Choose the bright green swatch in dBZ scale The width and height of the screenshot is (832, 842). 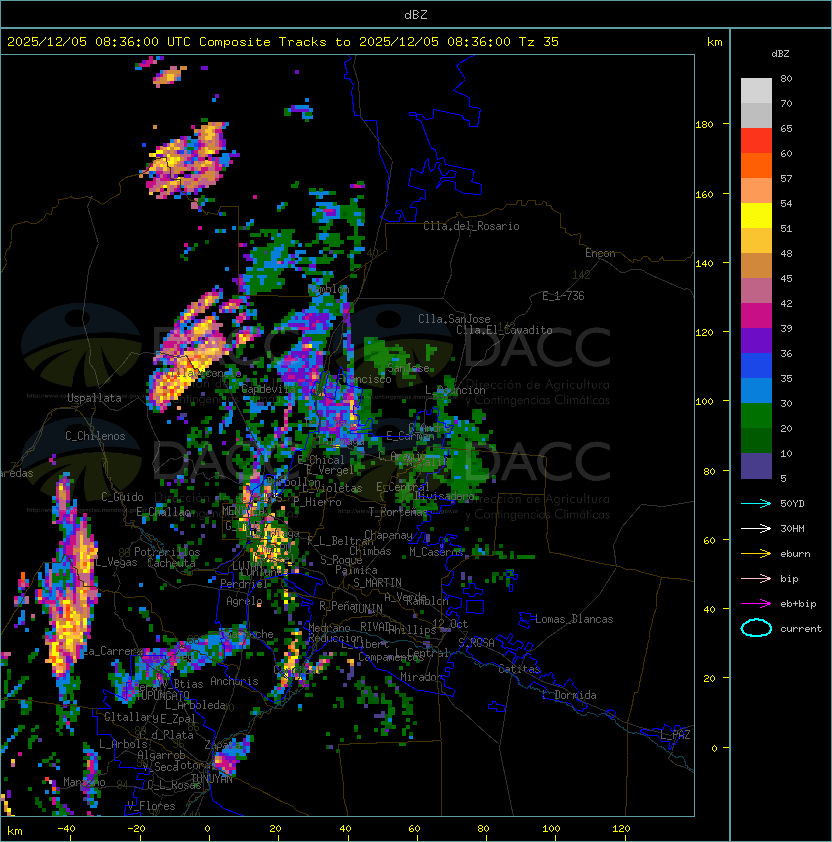tap(756, 416)
